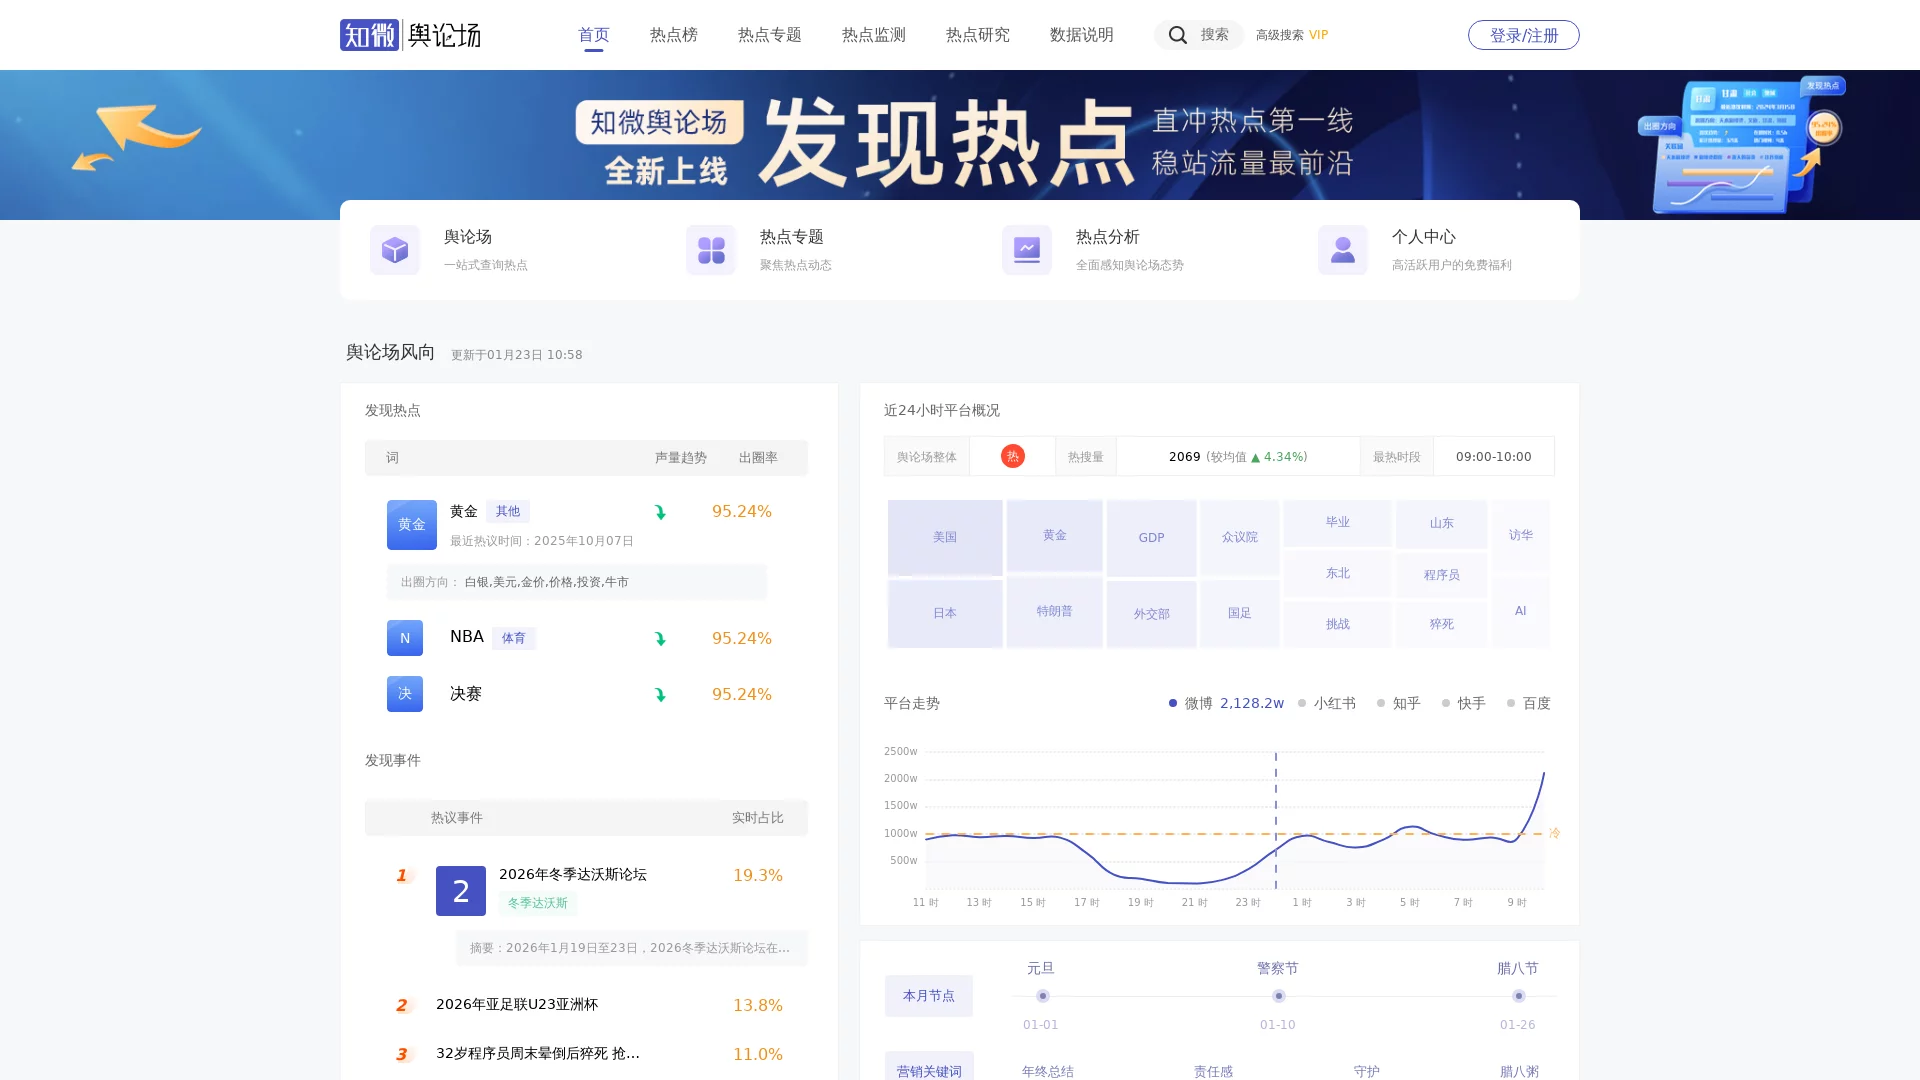
Task: Click the green down-trend arrow beside NBA
Action: pyautogui.click(x=659, y=637)
